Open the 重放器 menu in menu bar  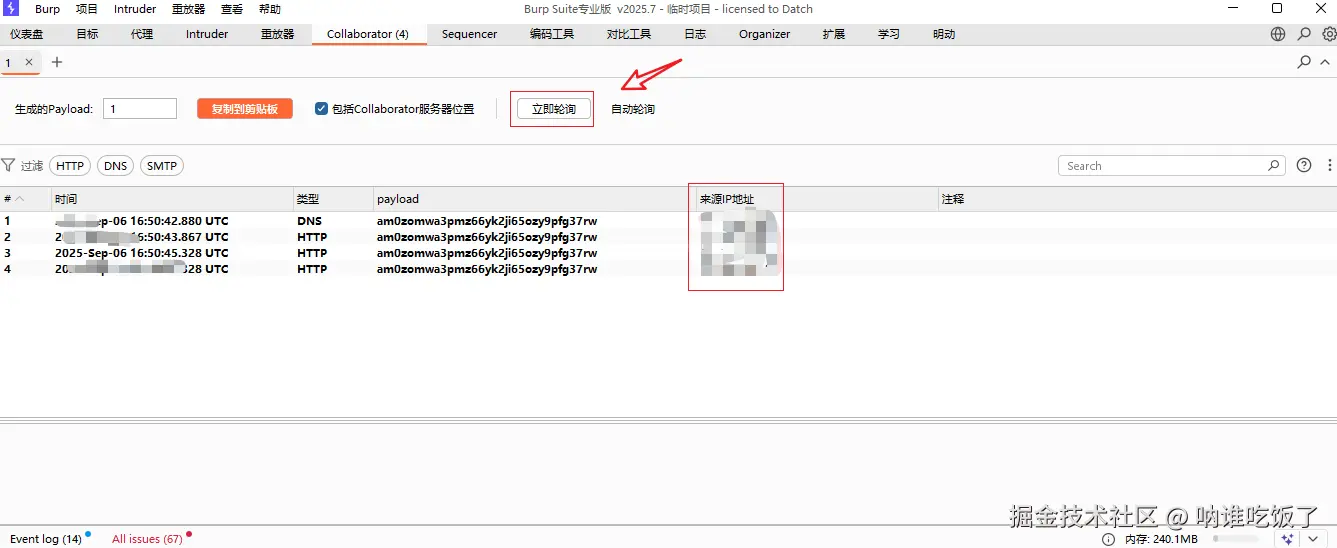[188, 9]
